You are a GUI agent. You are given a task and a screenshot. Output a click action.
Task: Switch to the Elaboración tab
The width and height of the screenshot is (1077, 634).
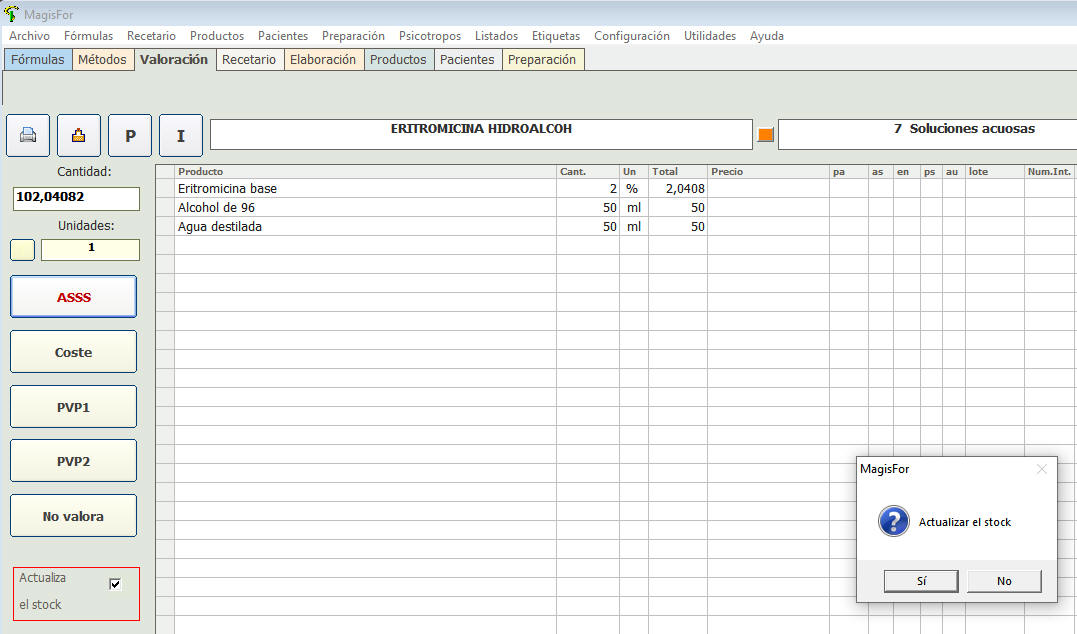[322, 60]
